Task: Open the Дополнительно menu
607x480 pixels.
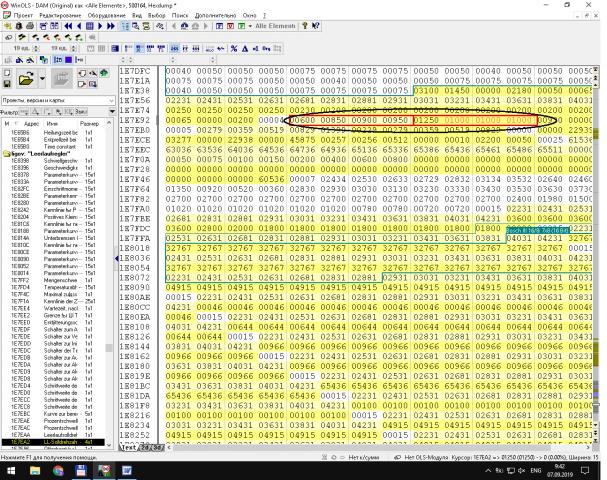Action: [x=215, y=15]
